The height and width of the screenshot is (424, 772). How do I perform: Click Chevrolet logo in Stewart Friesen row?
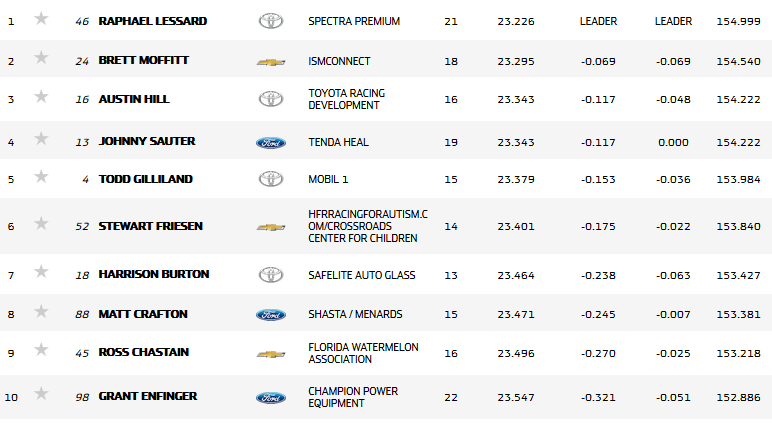[270, 228]
